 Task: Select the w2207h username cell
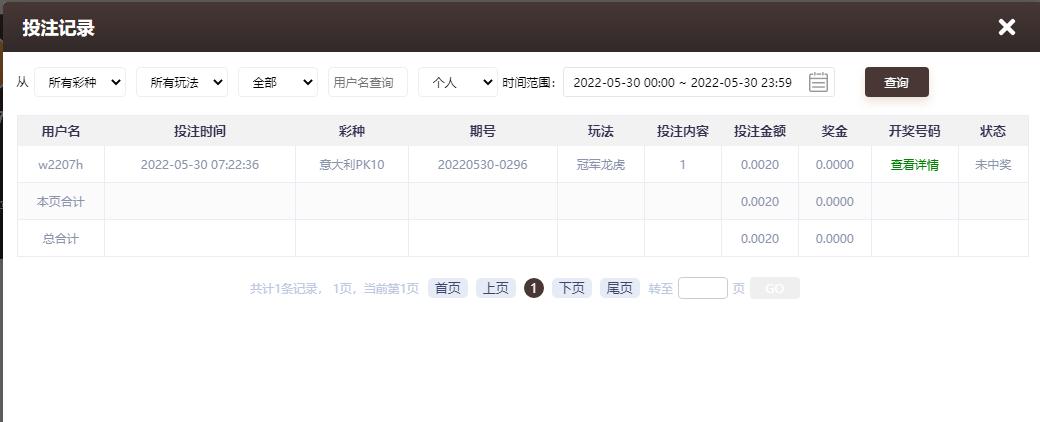pos(60,165)
